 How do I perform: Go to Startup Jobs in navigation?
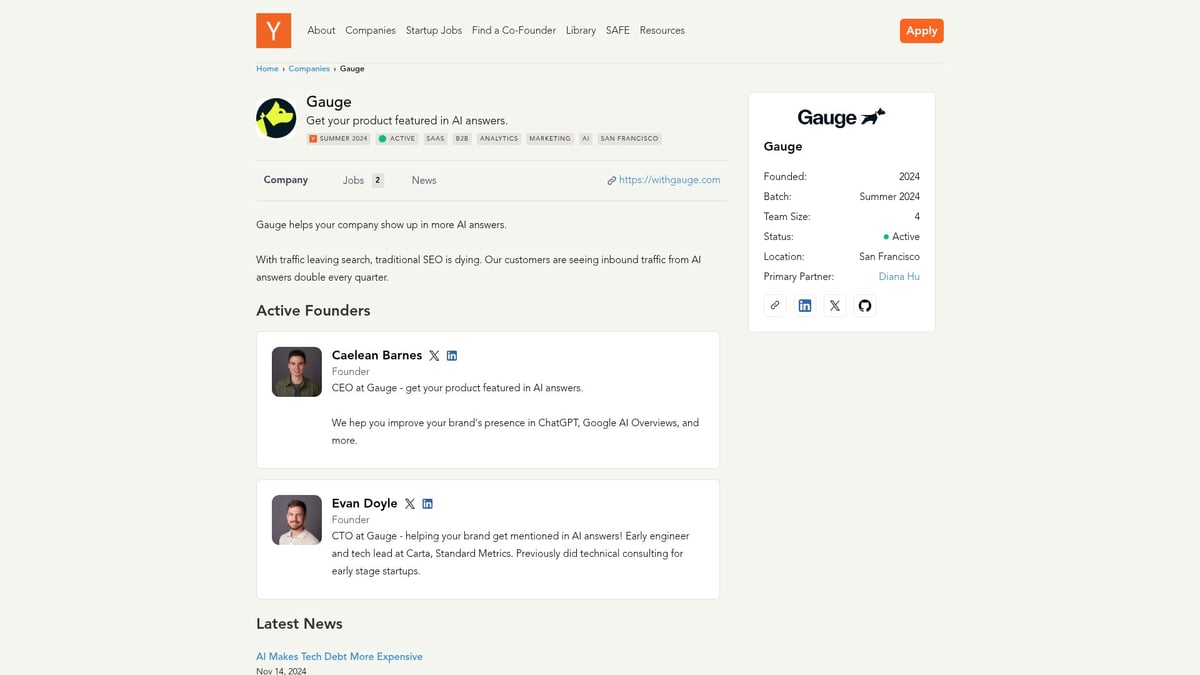(434, 31)
